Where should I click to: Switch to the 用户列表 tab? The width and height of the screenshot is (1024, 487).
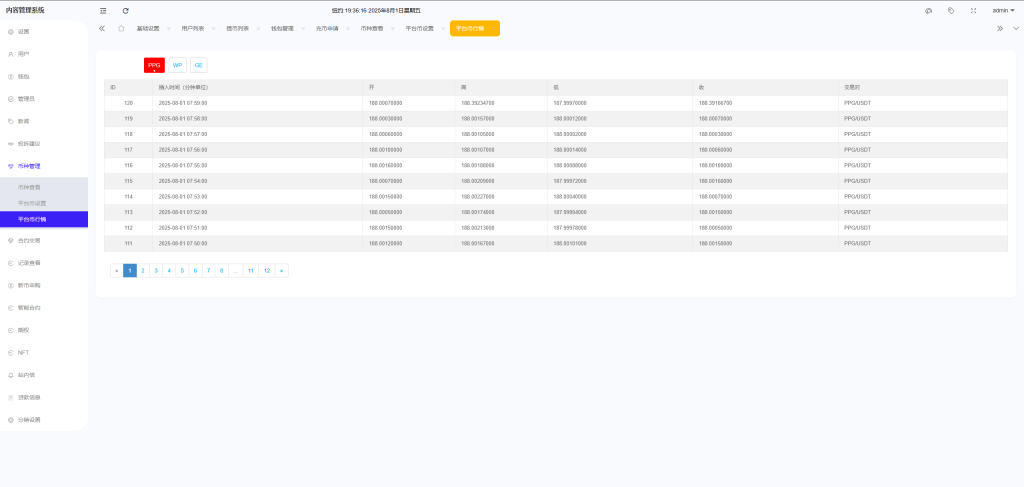click(x=193, y=28)
